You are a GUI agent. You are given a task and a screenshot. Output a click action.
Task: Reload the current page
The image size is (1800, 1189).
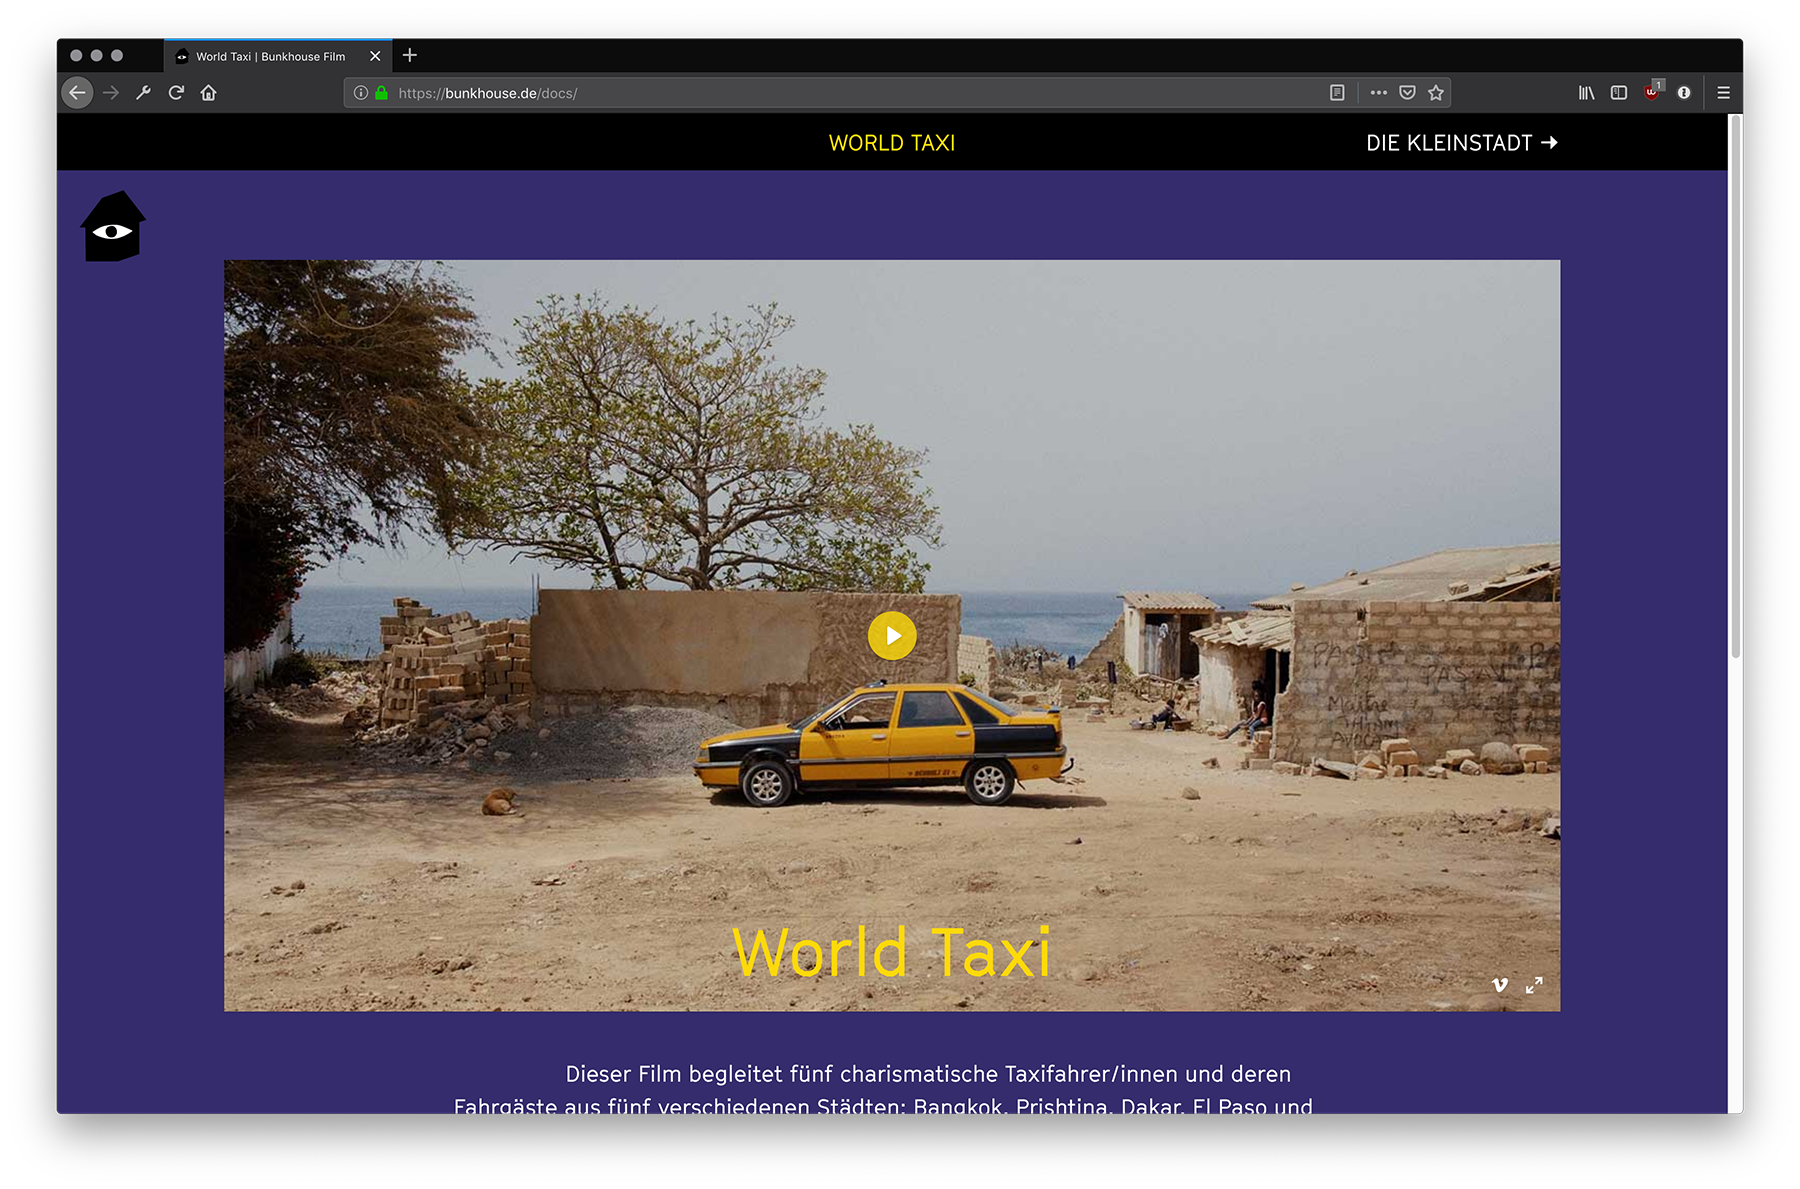[x=176, y=93]
